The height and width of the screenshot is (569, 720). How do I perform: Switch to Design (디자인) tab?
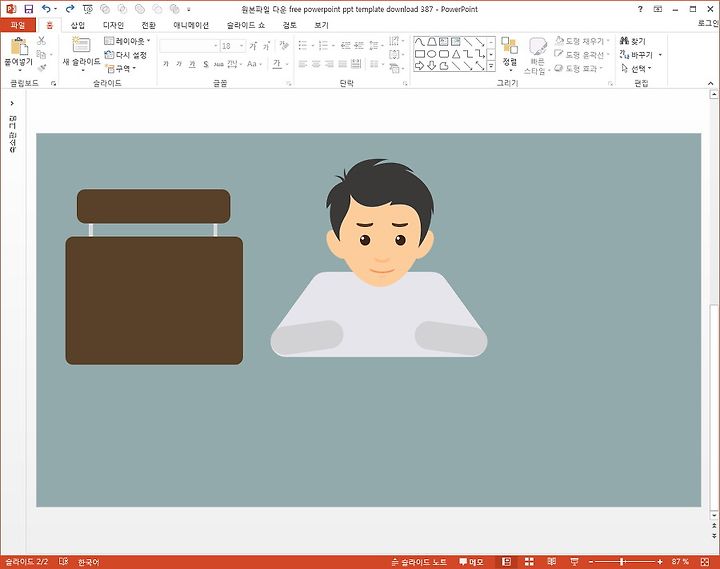(113, 25)
